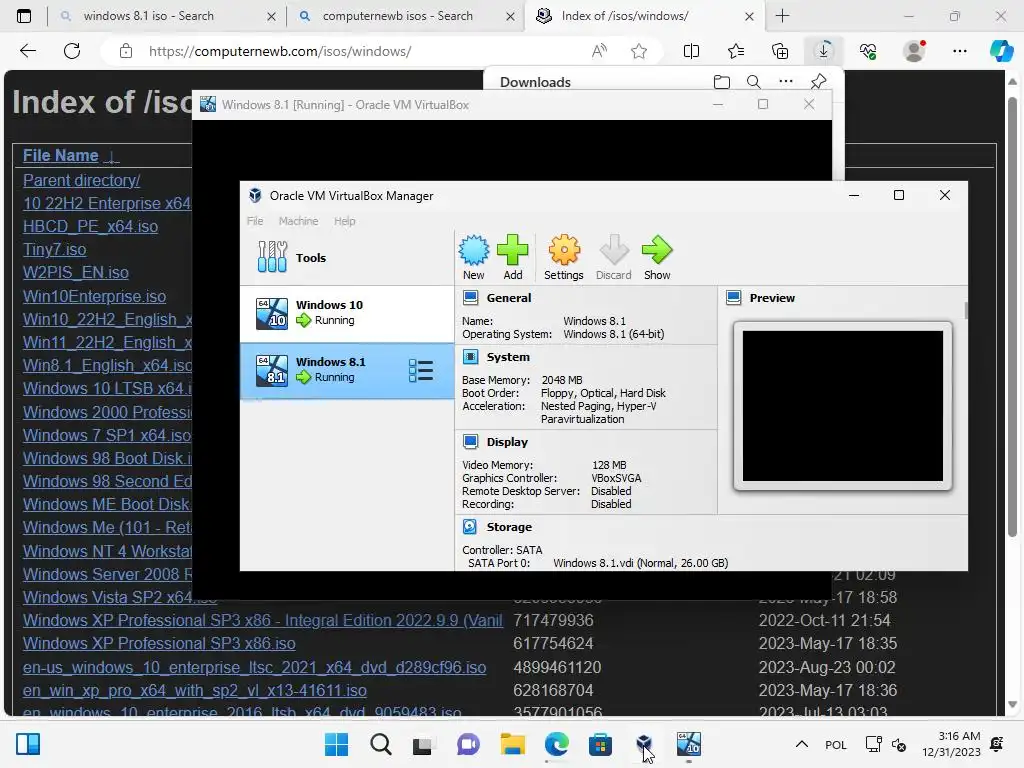This screenshot has height=768, width=1024.
Task: Click the Storage section header
Action: (x=509, y=527)
